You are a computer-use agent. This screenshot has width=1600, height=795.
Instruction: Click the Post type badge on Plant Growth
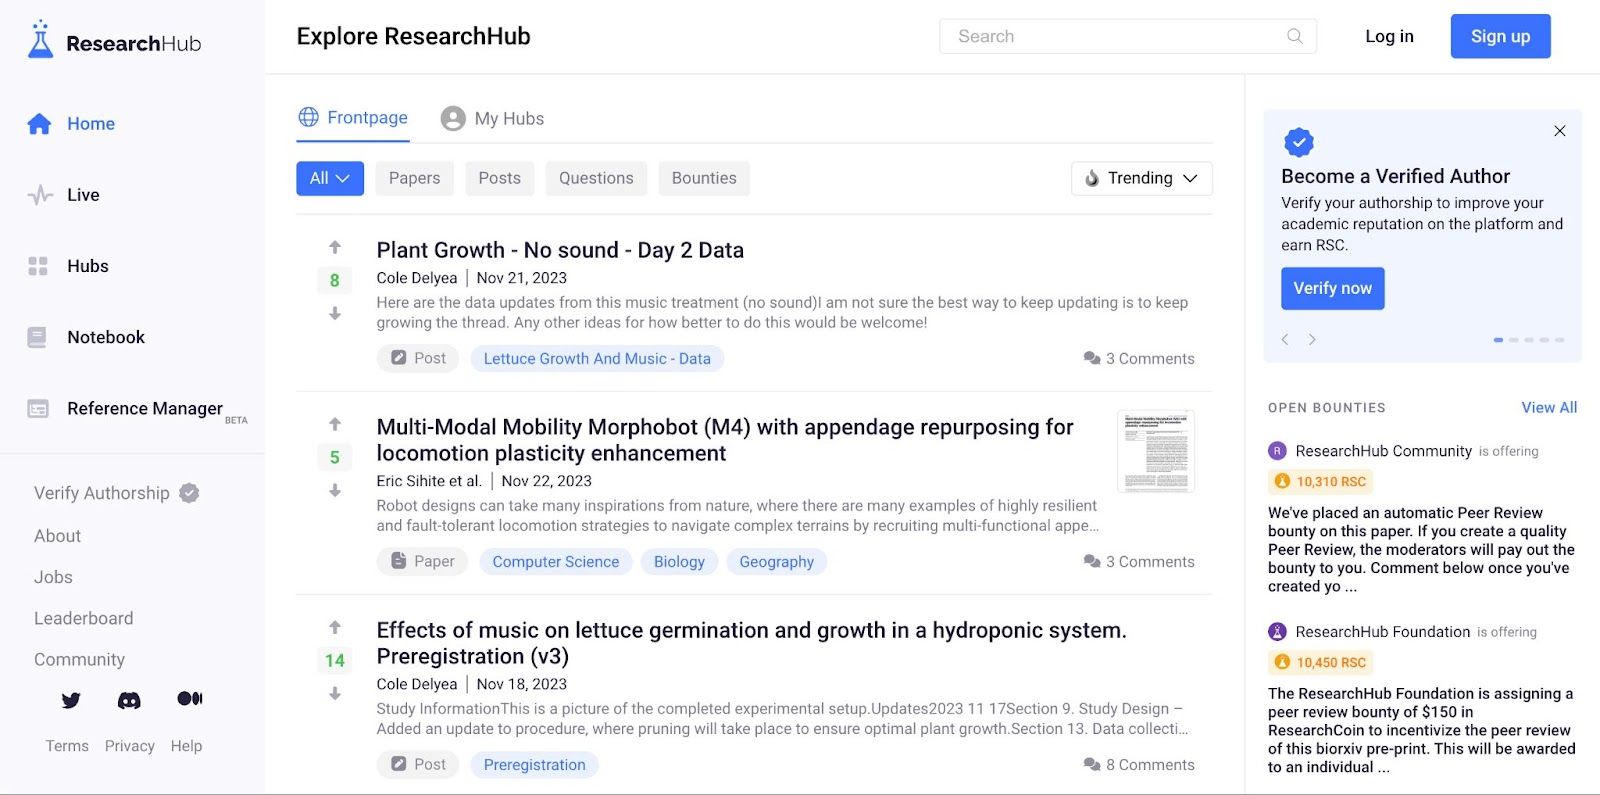418,359
